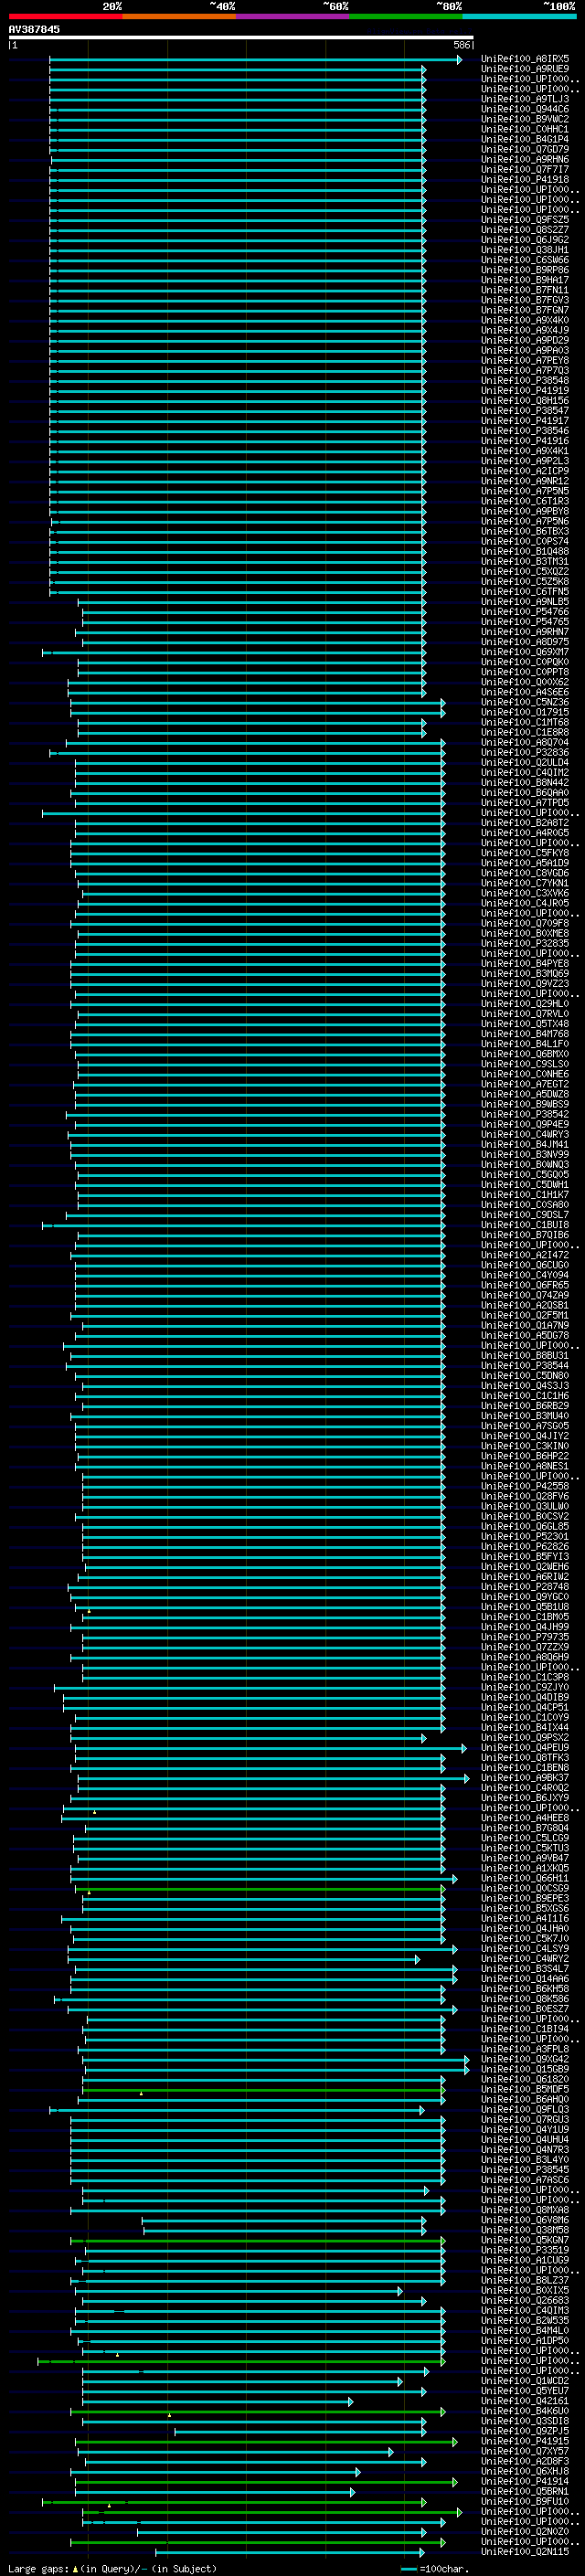Select the UniRef100_P38548 label
This screenshot has width=585, height=2576.
pos(525,380)
